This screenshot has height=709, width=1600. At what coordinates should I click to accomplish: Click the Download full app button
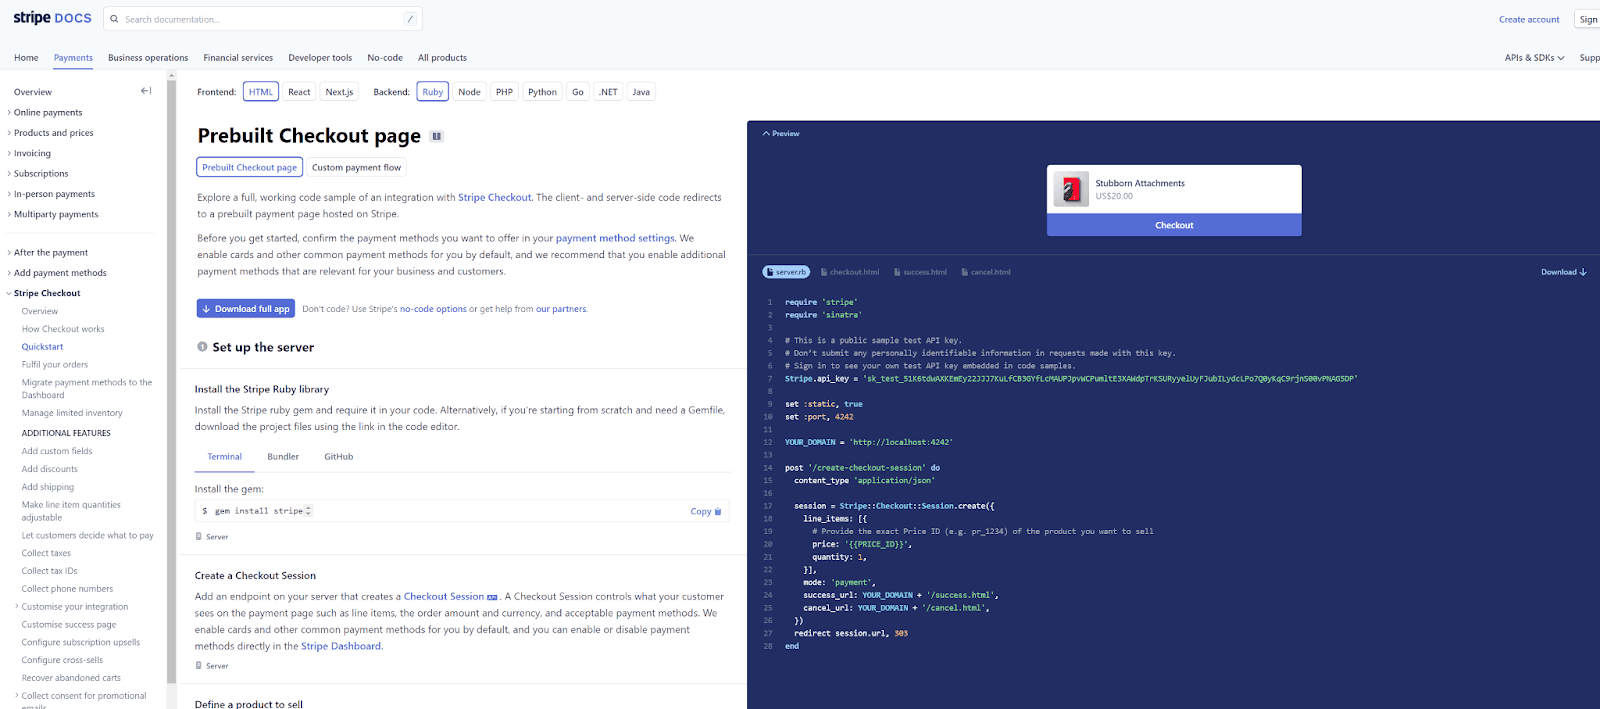coord(245,309)
